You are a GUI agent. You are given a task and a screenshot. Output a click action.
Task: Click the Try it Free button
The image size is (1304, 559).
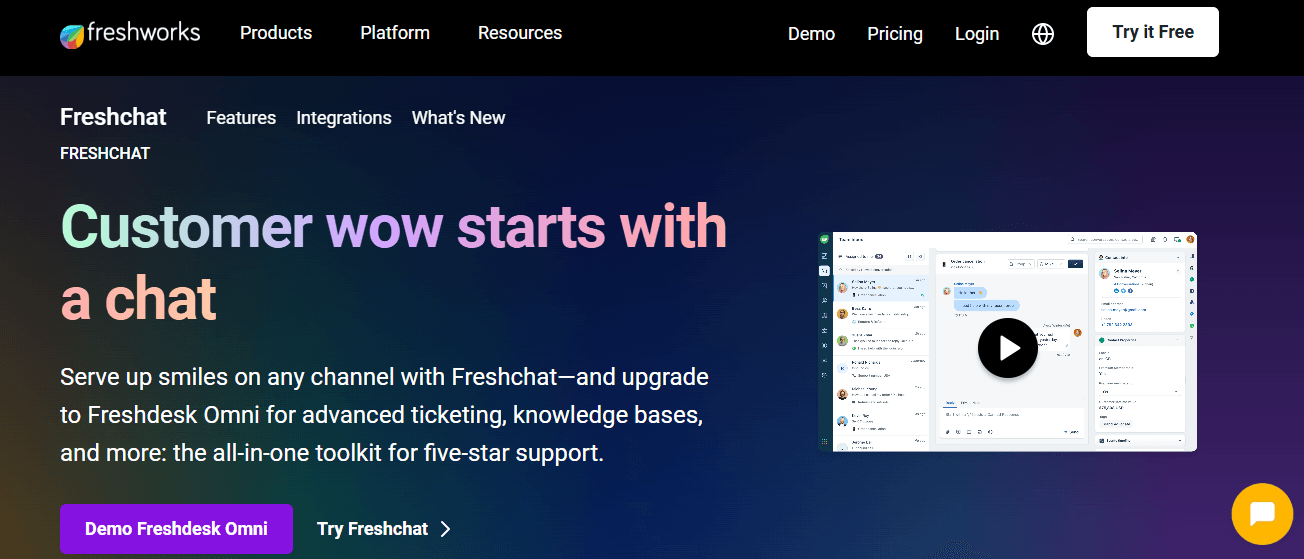click(1153, 32)
